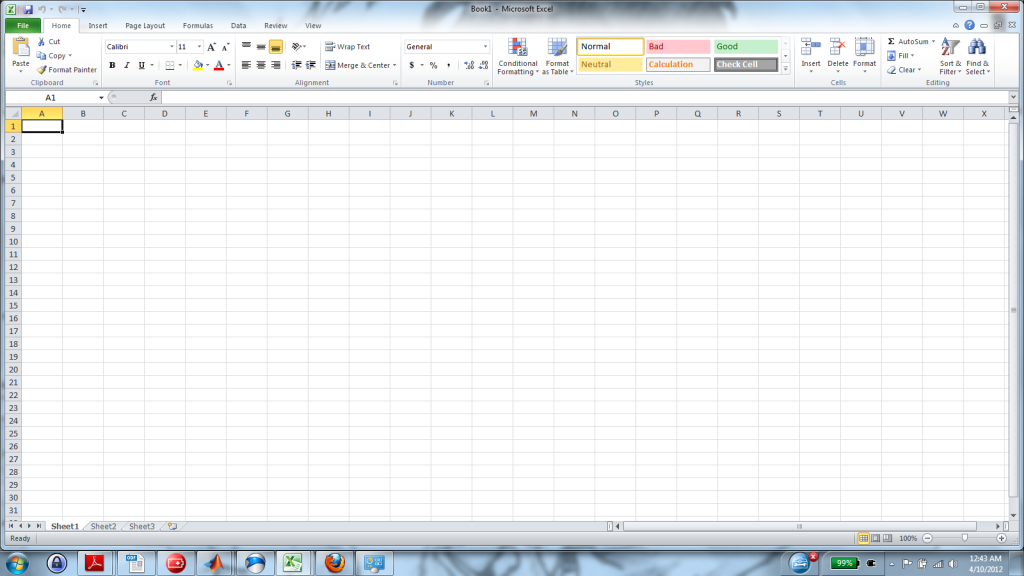
Task: Open Find & Select binoculars tool
Action: pyautogui.click(x=978, y=56)
